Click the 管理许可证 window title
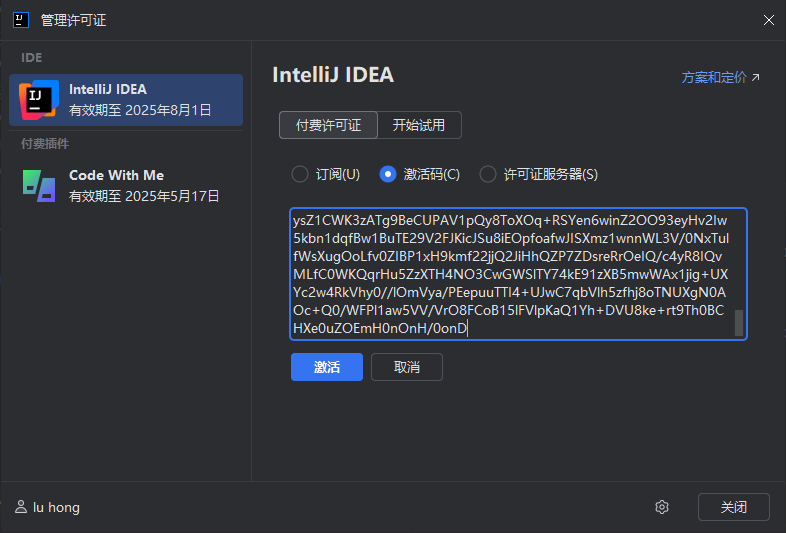Viewport: 786px width, 533px height. (x=73, y=20)
